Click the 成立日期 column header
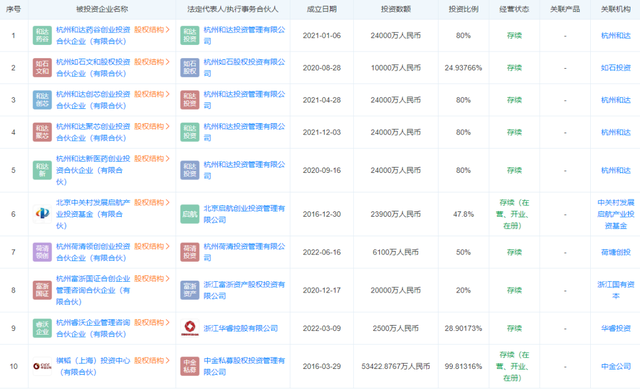 322,9
